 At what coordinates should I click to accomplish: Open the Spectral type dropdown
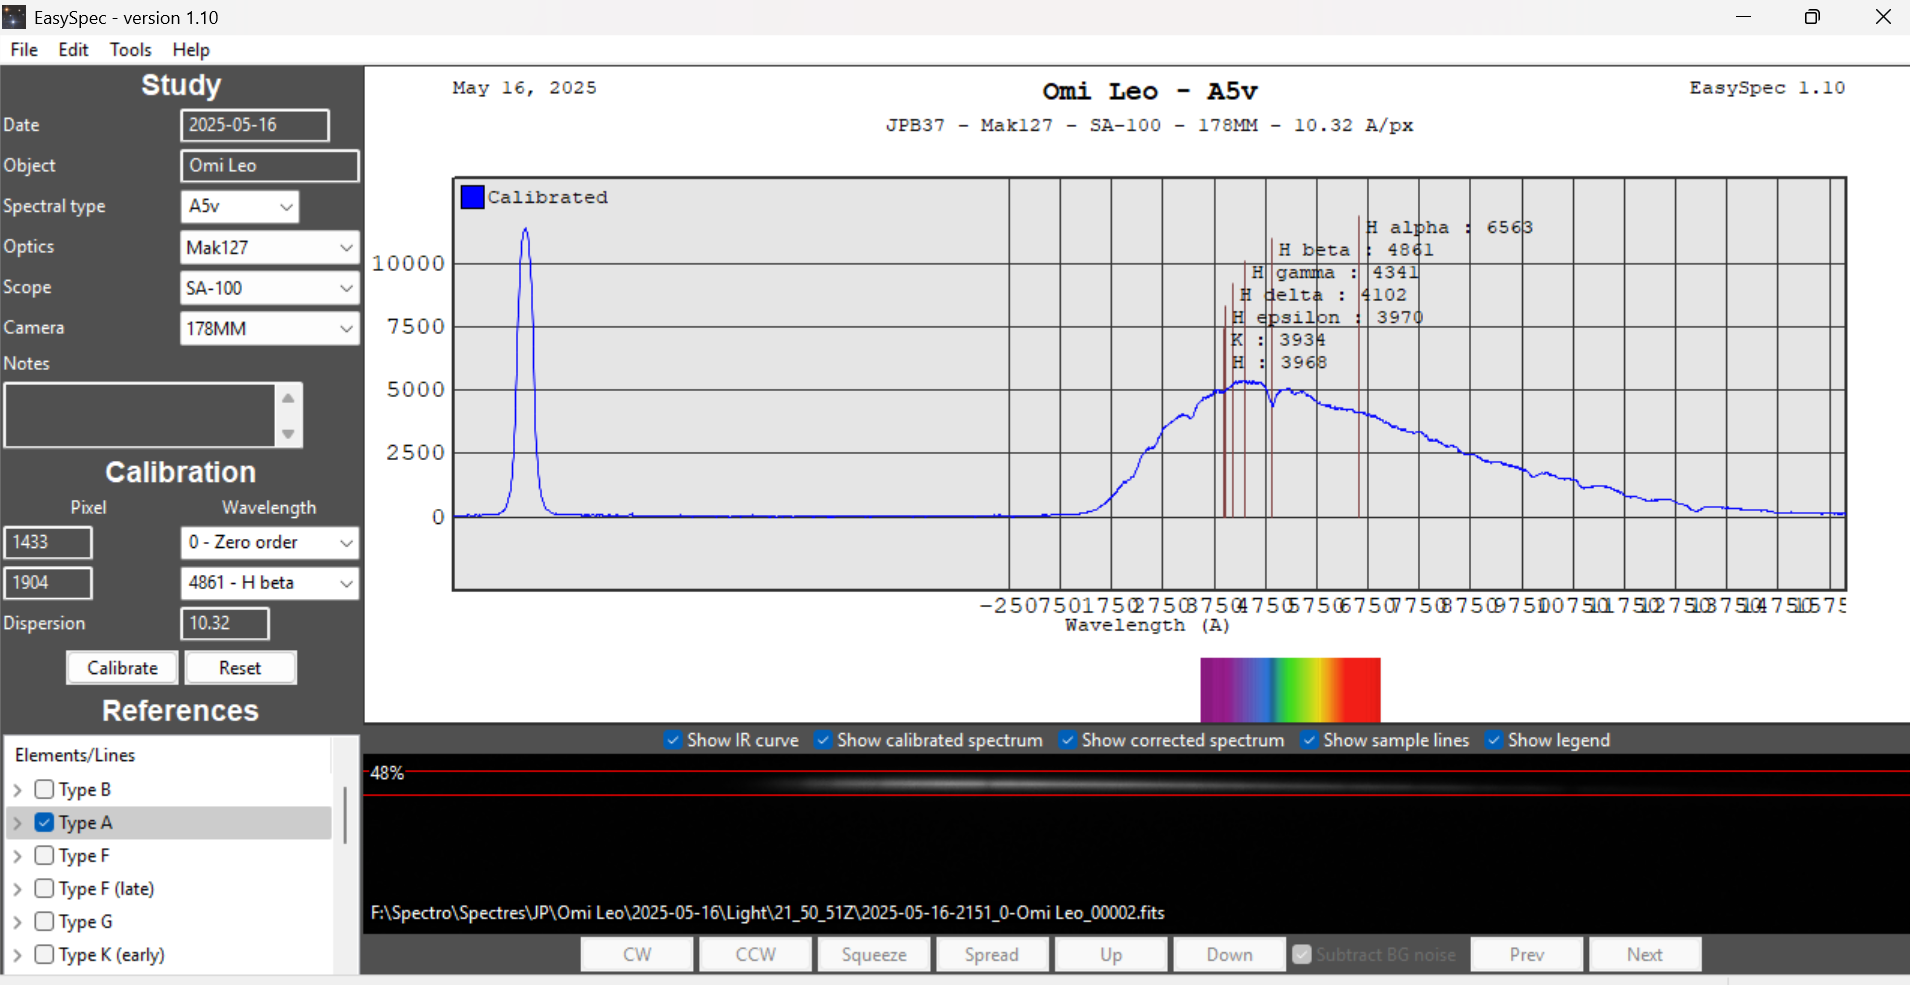[x=286, y=206]
